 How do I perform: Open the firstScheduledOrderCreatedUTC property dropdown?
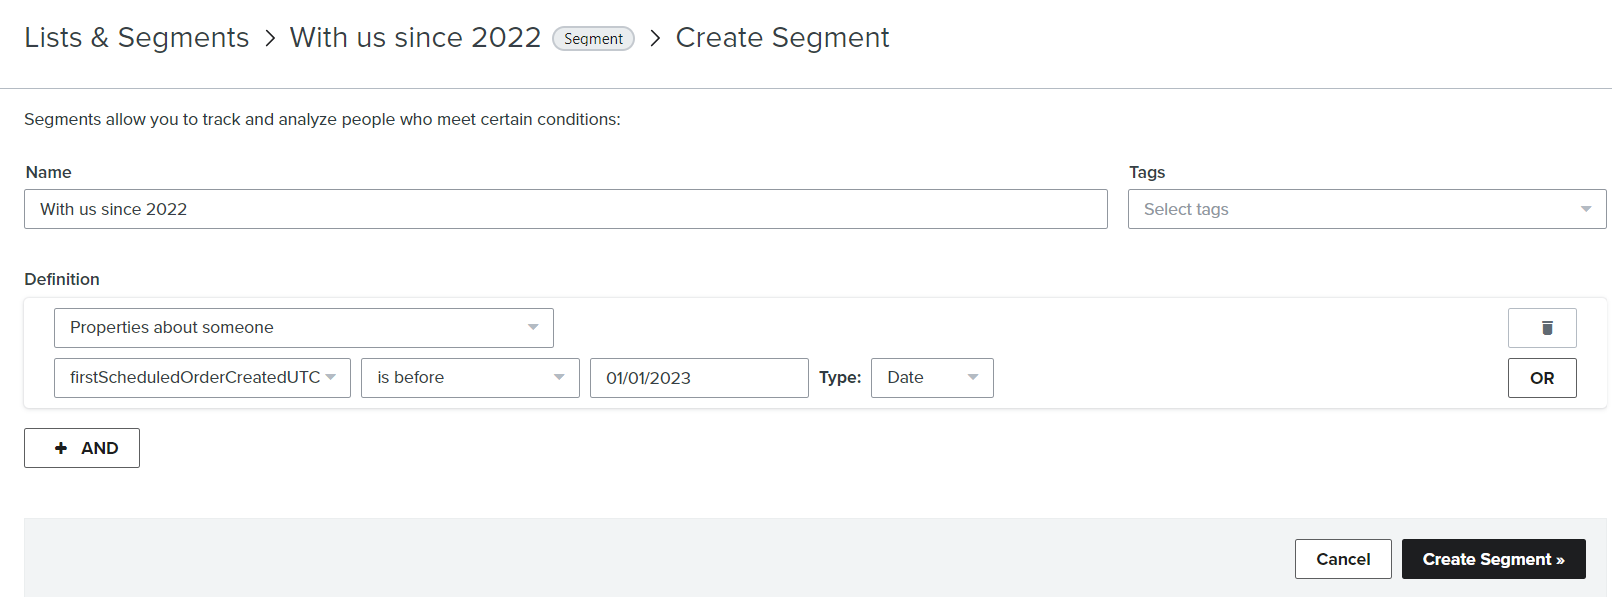[202, 378]
